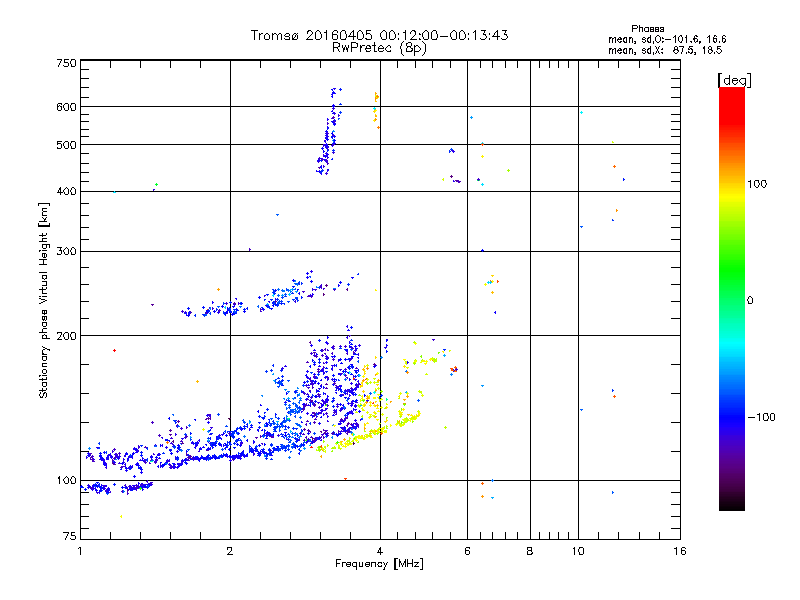Click the plot title 'Tromsø 20160405 00:12:00-00:13:43'

click(379, 35)
